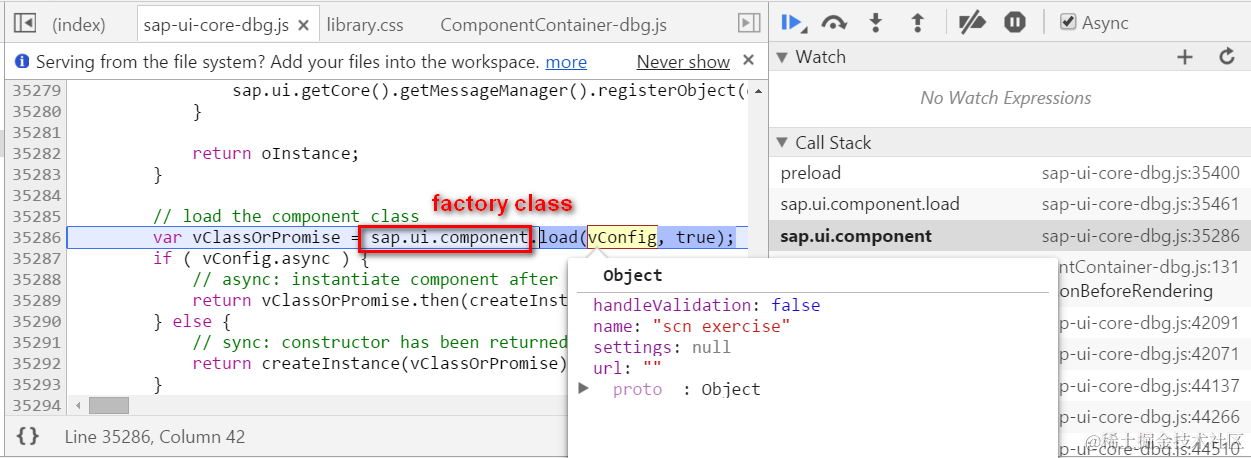Screen dimensions: 1251x458
Task: Select the preload call stack frame
Action: pos(811,173)
